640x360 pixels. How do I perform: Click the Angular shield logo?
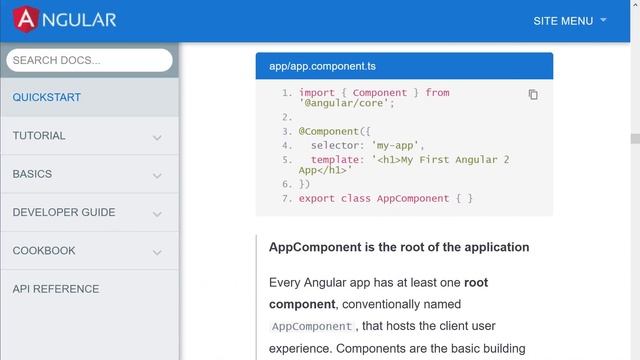pos(26,20)
